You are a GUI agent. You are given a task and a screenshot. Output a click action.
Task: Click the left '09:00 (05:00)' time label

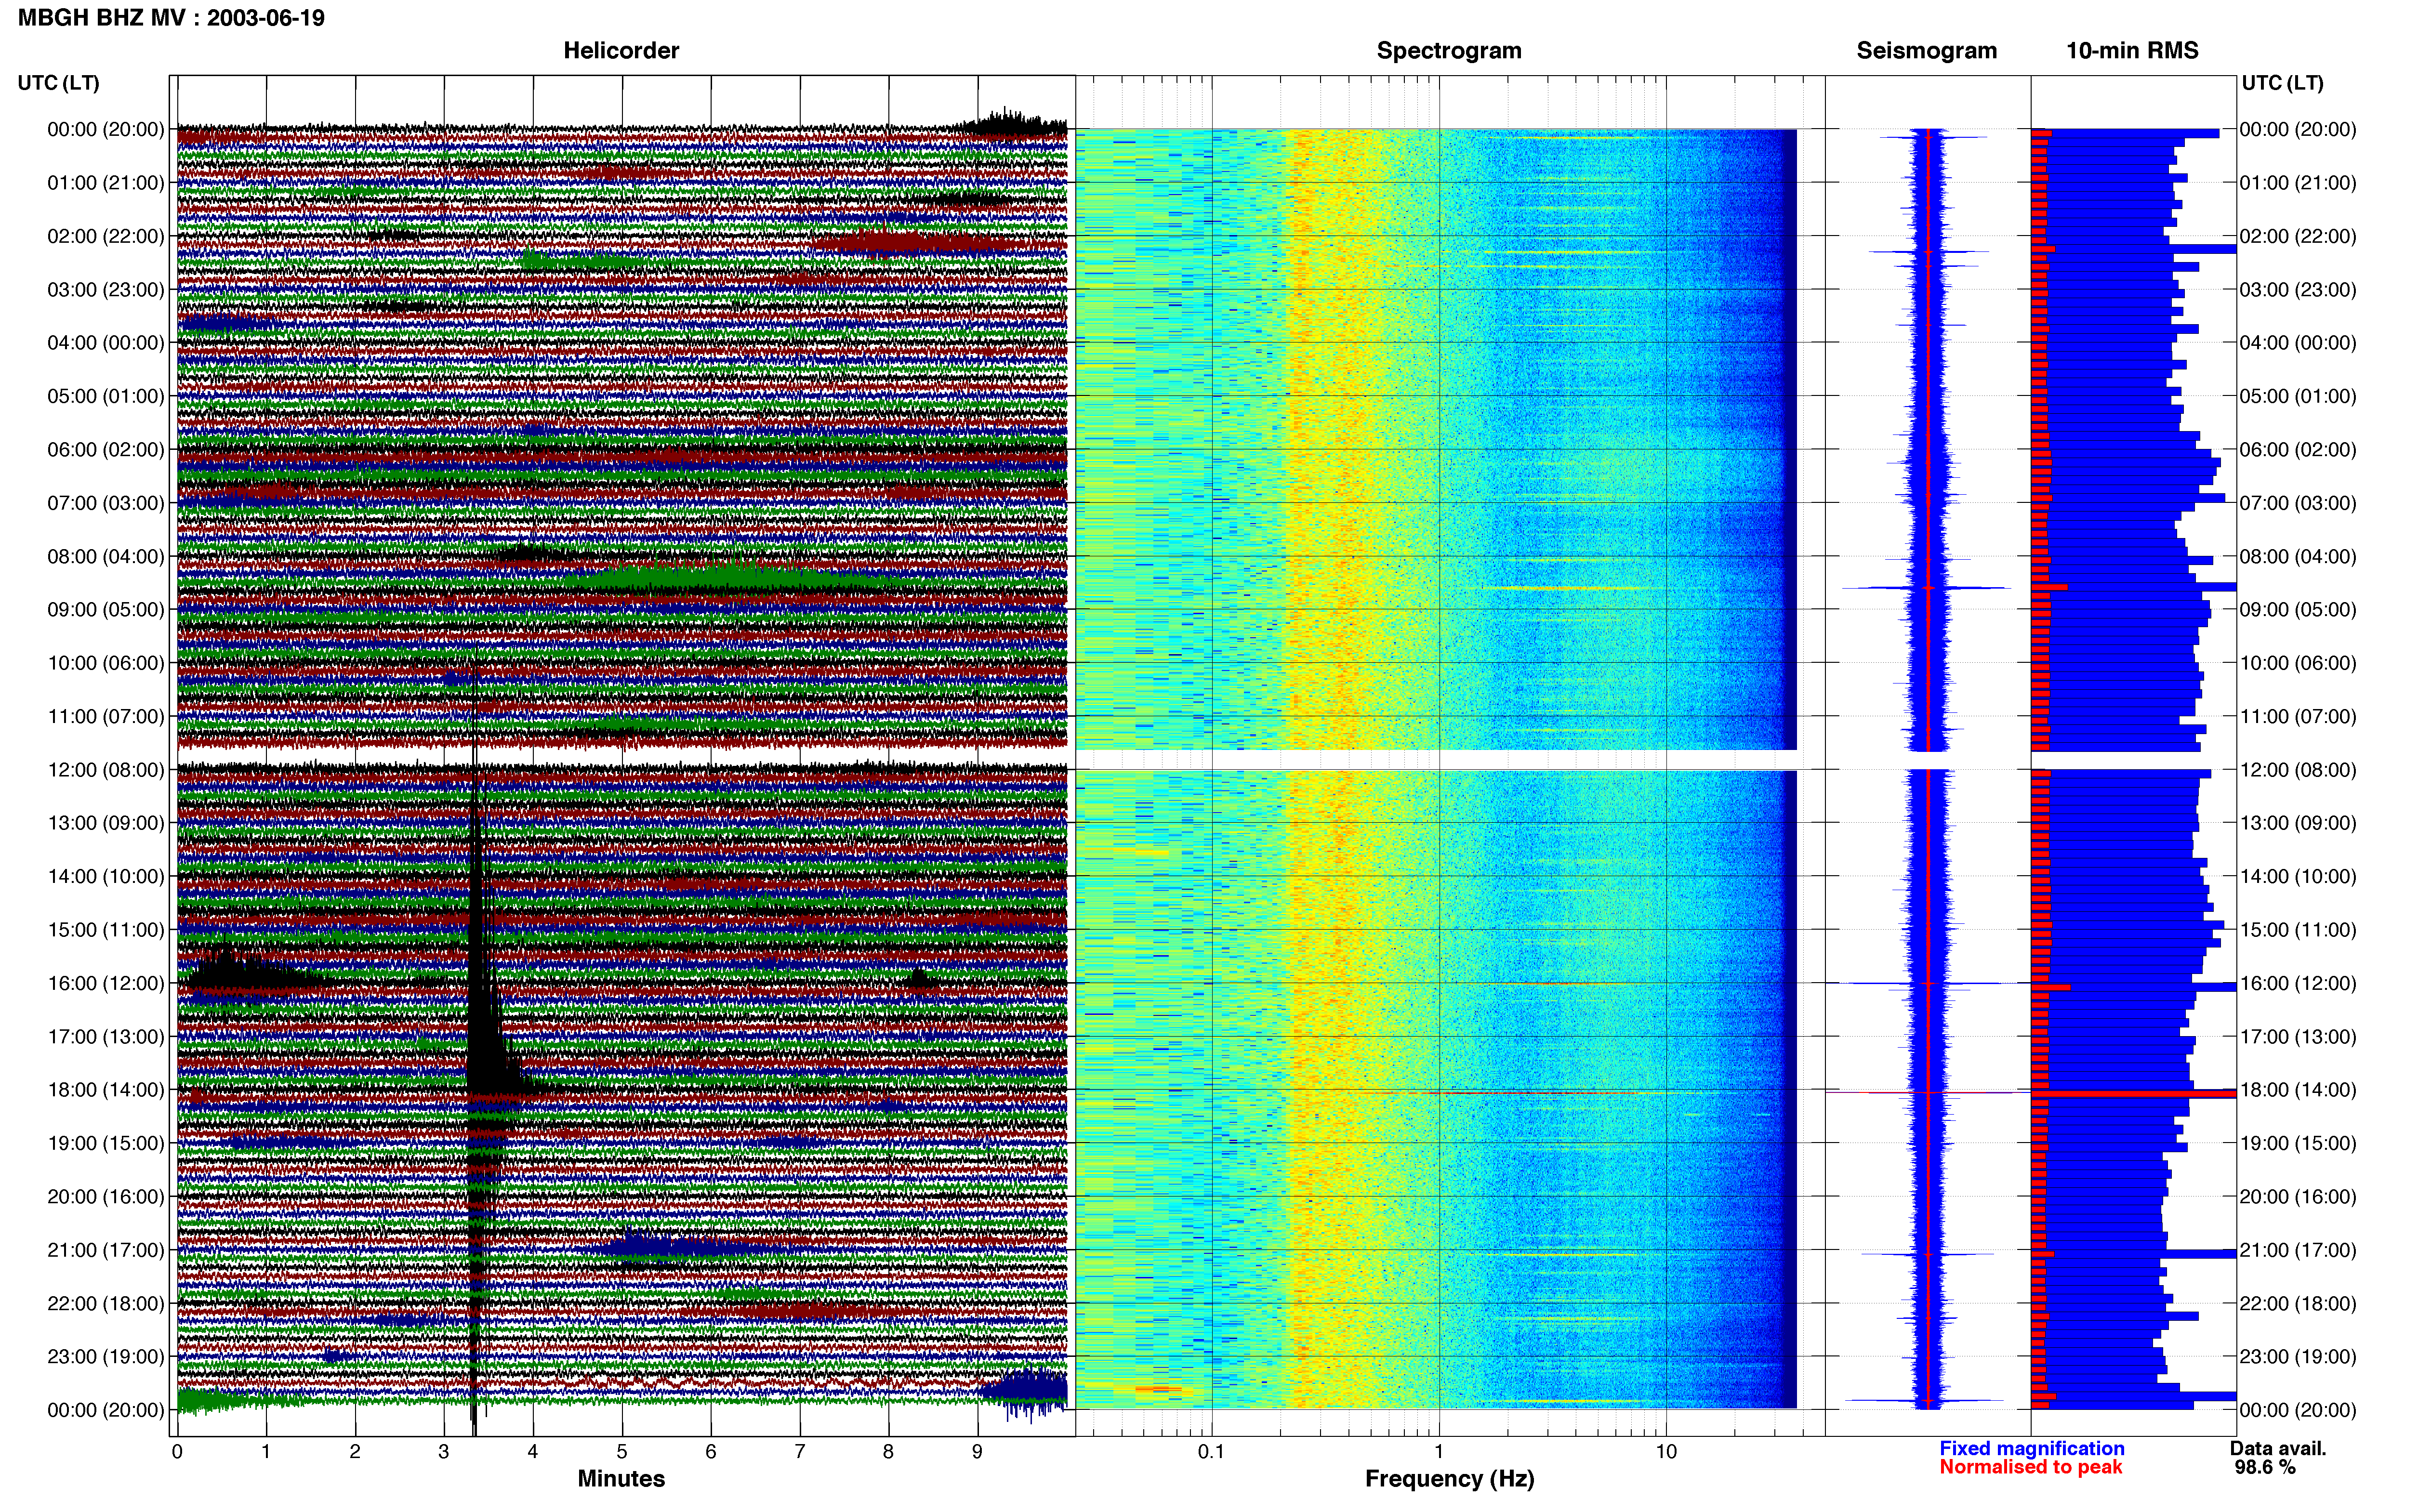pos(106,610)
